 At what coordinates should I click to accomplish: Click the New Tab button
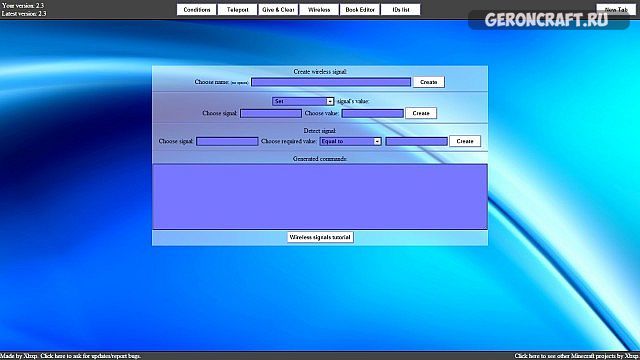[616, 10]
